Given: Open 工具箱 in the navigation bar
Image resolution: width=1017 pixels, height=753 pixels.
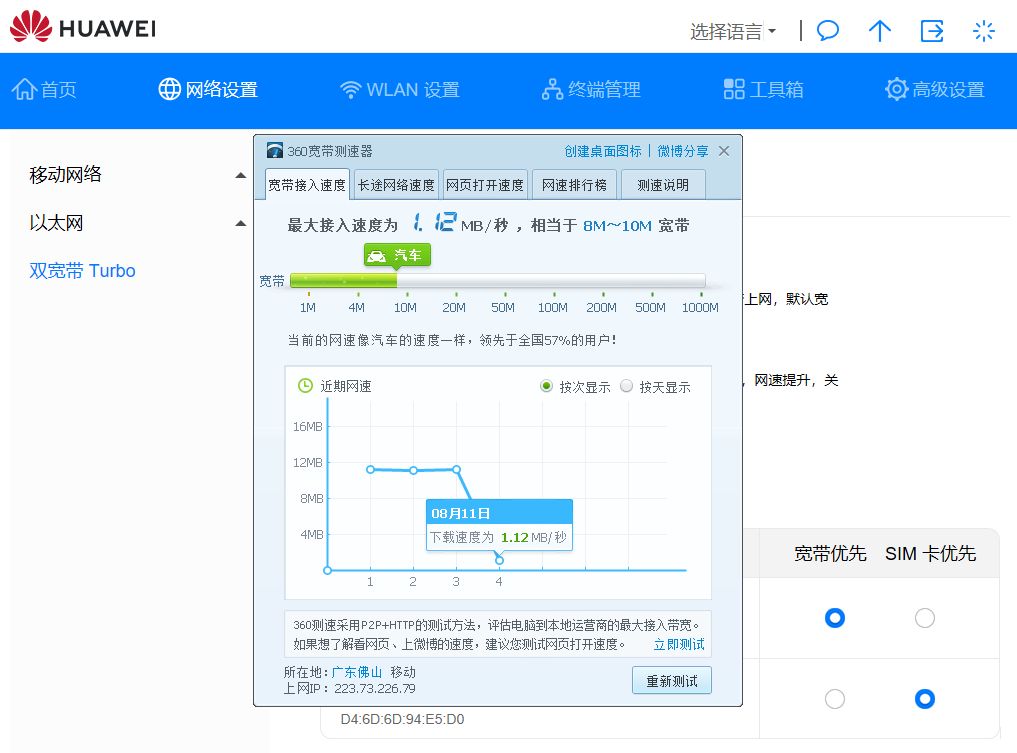Looking at the screenshot, I should 763,90.
